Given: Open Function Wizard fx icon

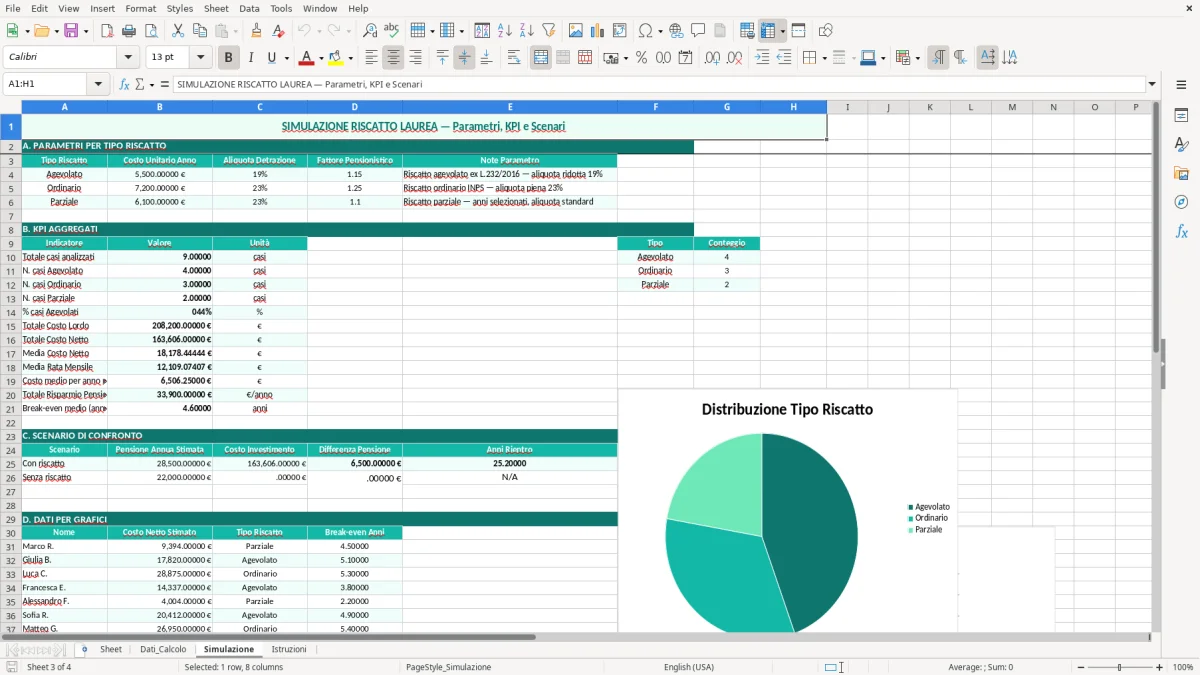Looking at the screenshot, I should click(x=124, y=84).
